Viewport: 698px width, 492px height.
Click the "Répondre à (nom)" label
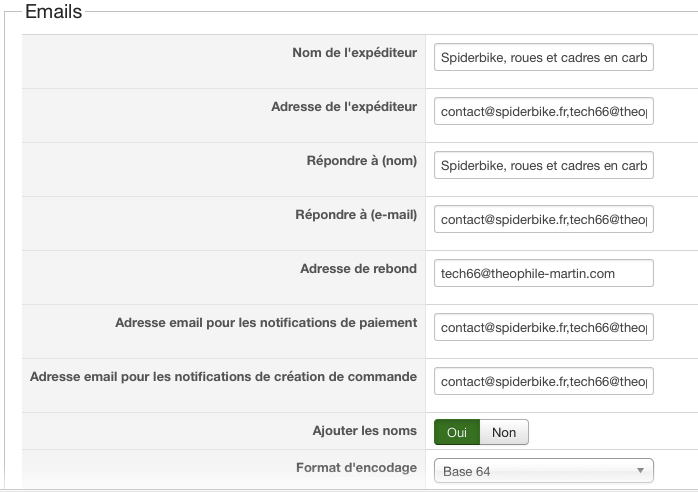click(x=361, y=161)
